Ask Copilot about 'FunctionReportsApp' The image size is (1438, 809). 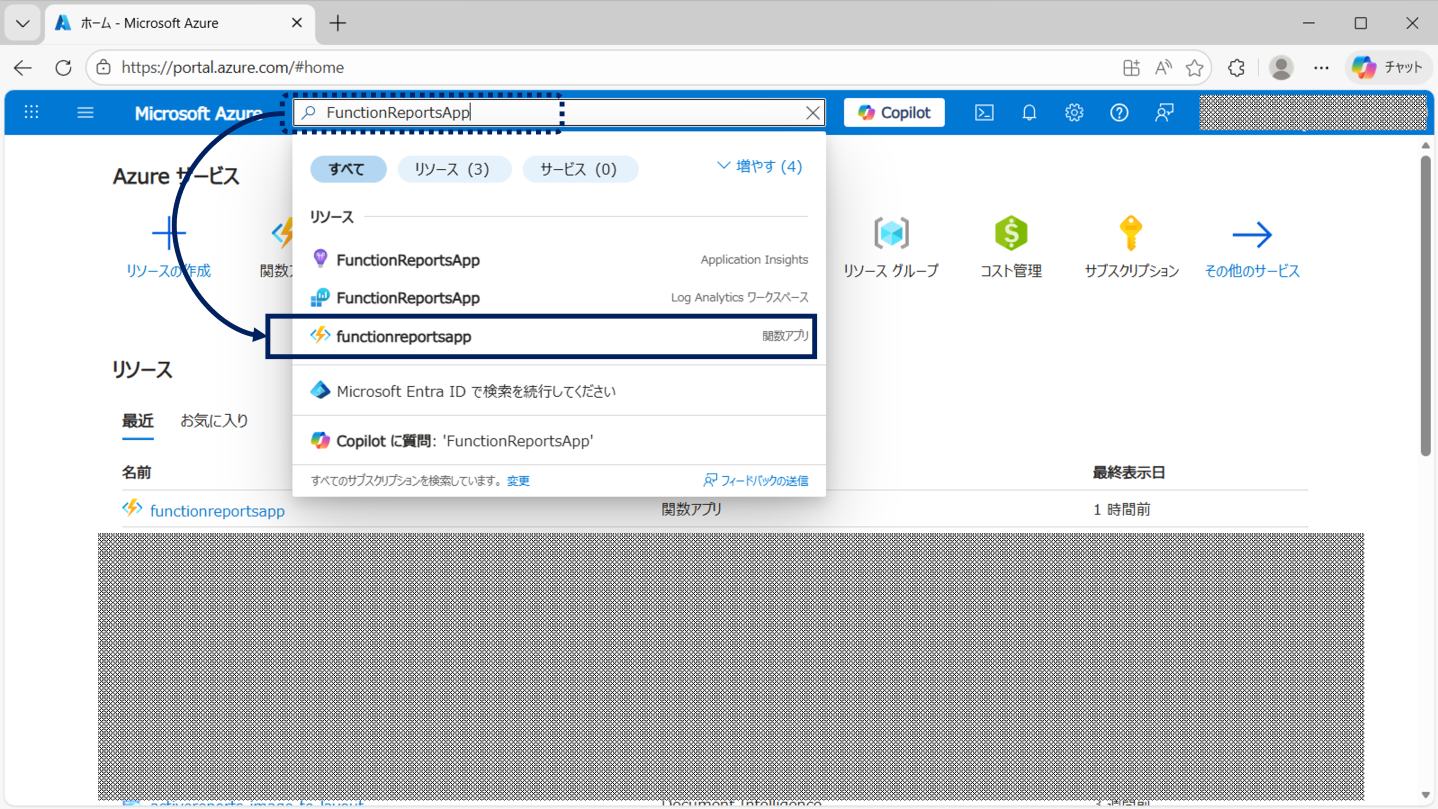[559, 441]
